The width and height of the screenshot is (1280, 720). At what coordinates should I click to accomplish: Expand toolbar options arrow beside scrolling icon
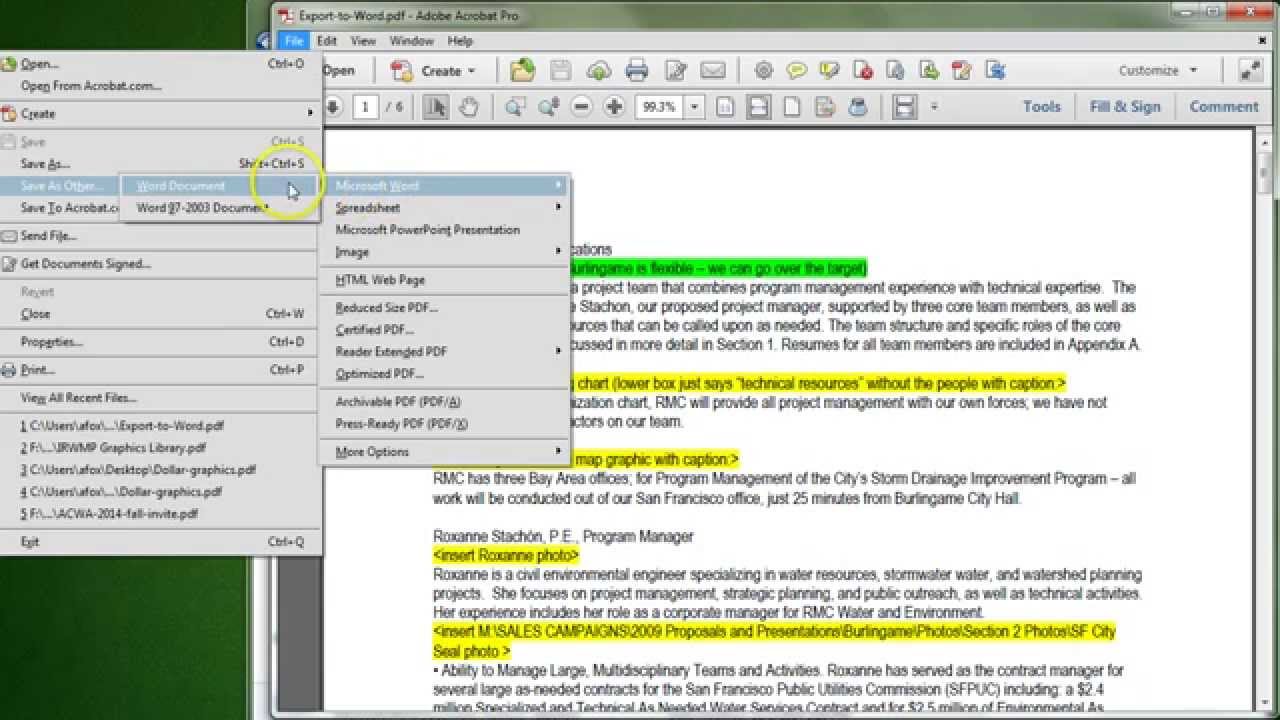click(934, 106)
